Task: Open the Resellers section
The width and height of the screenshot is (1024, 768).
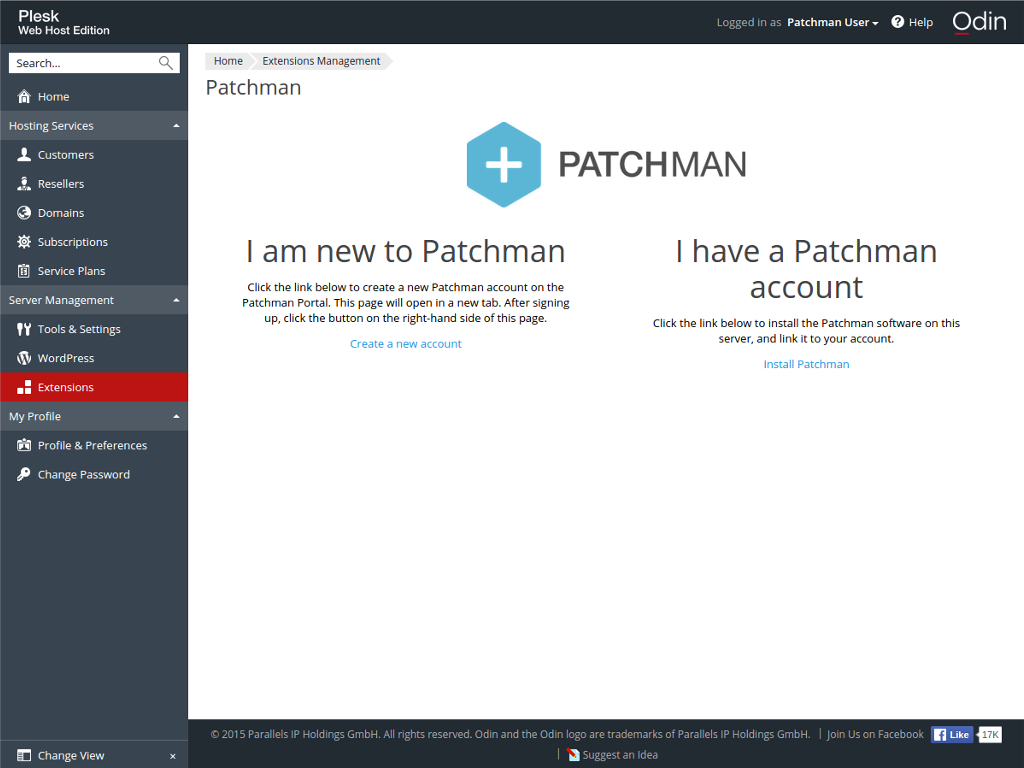Action: click(23, 183)
